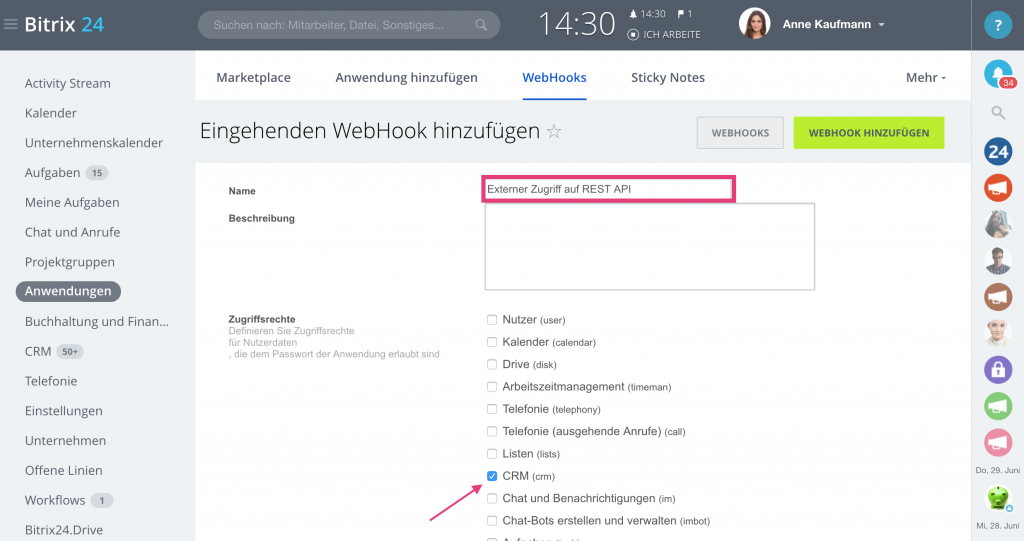Image resolution: width=1024 pixels, height=541 pixels.
Task: Open the Sticky Notes tab
Action: coord(667,77)
